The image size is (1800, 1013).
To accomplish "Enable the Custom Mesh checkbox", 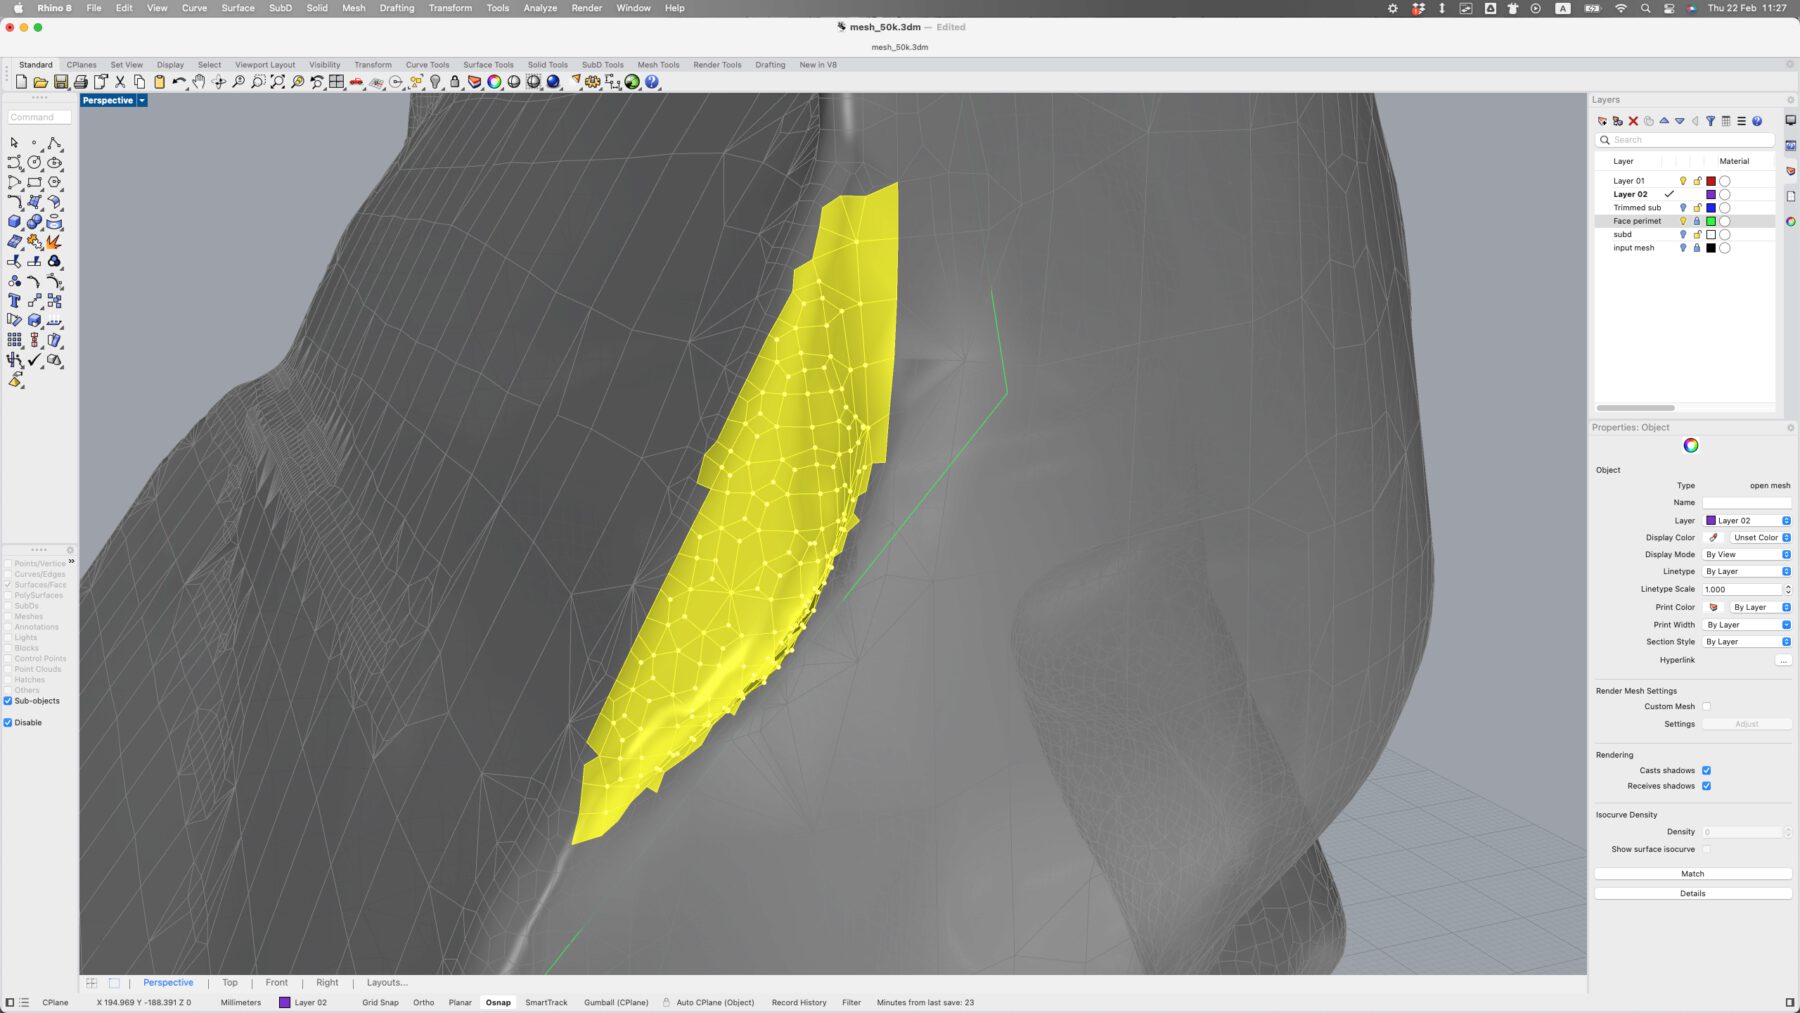I will point(1706,706).
